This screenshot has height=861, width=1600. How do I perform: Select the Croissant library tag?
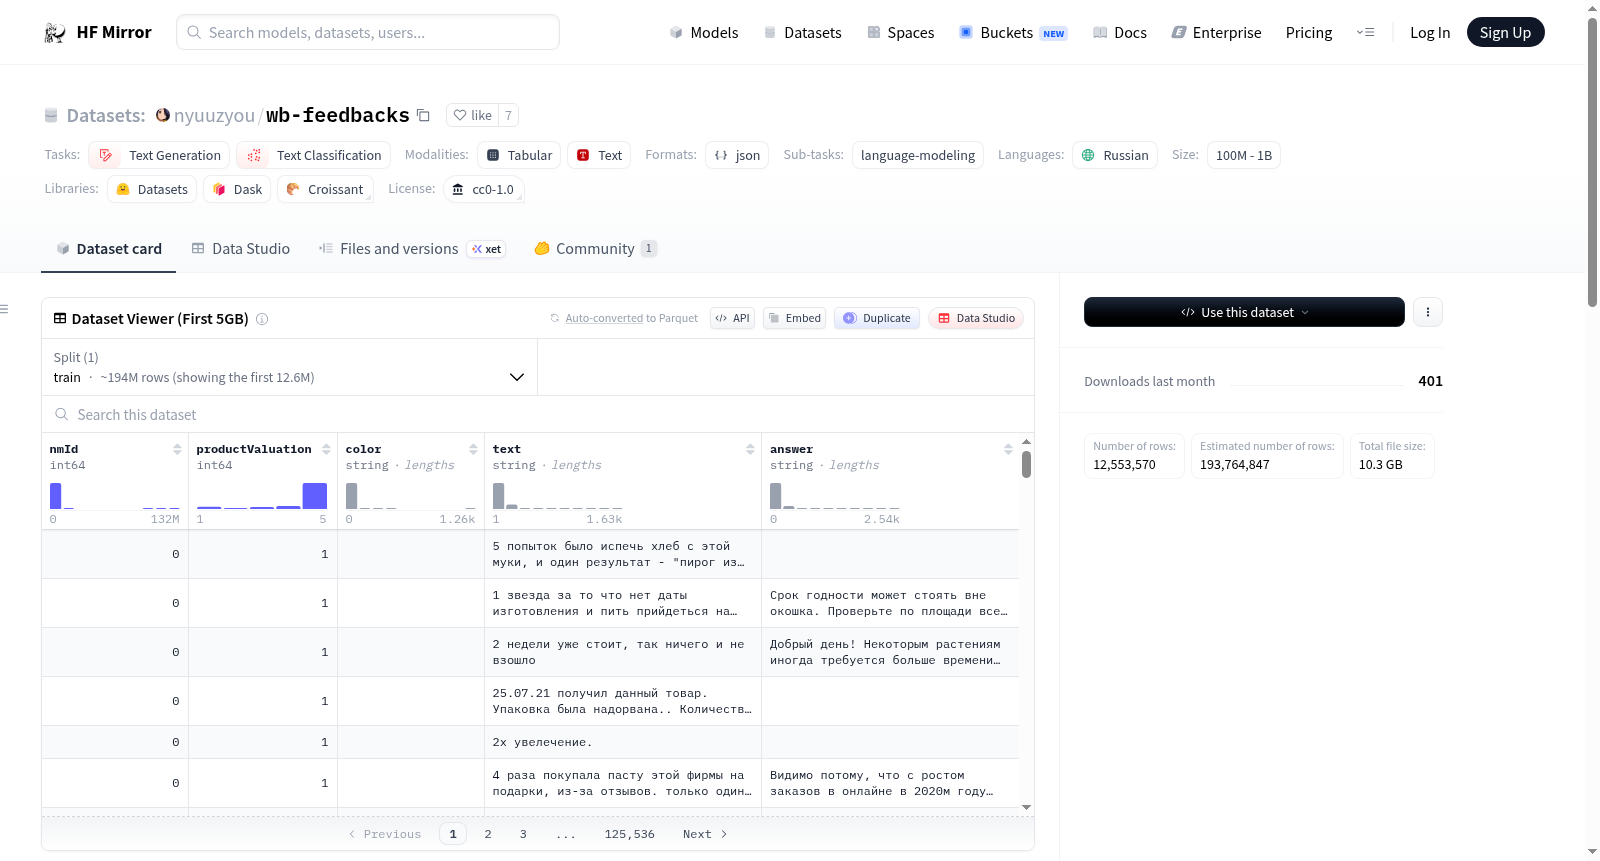pyautogui.click(x=325, y=189)
